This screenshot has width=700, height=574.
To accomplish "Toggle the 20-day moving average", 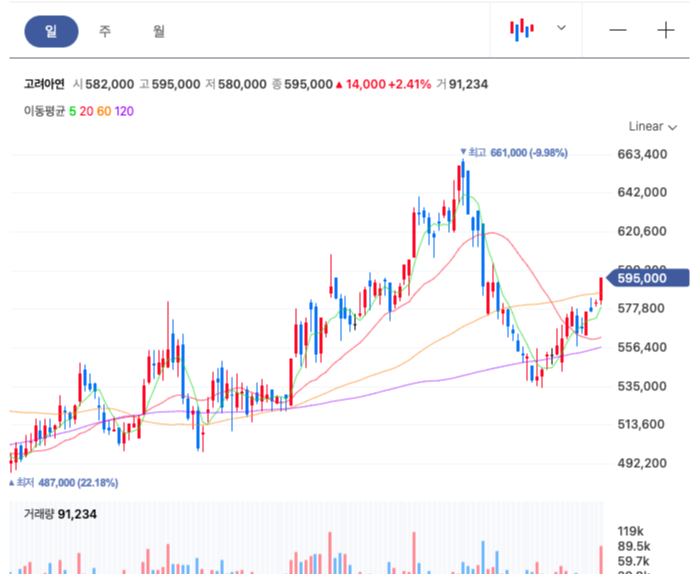I will (x=86, y=111).
